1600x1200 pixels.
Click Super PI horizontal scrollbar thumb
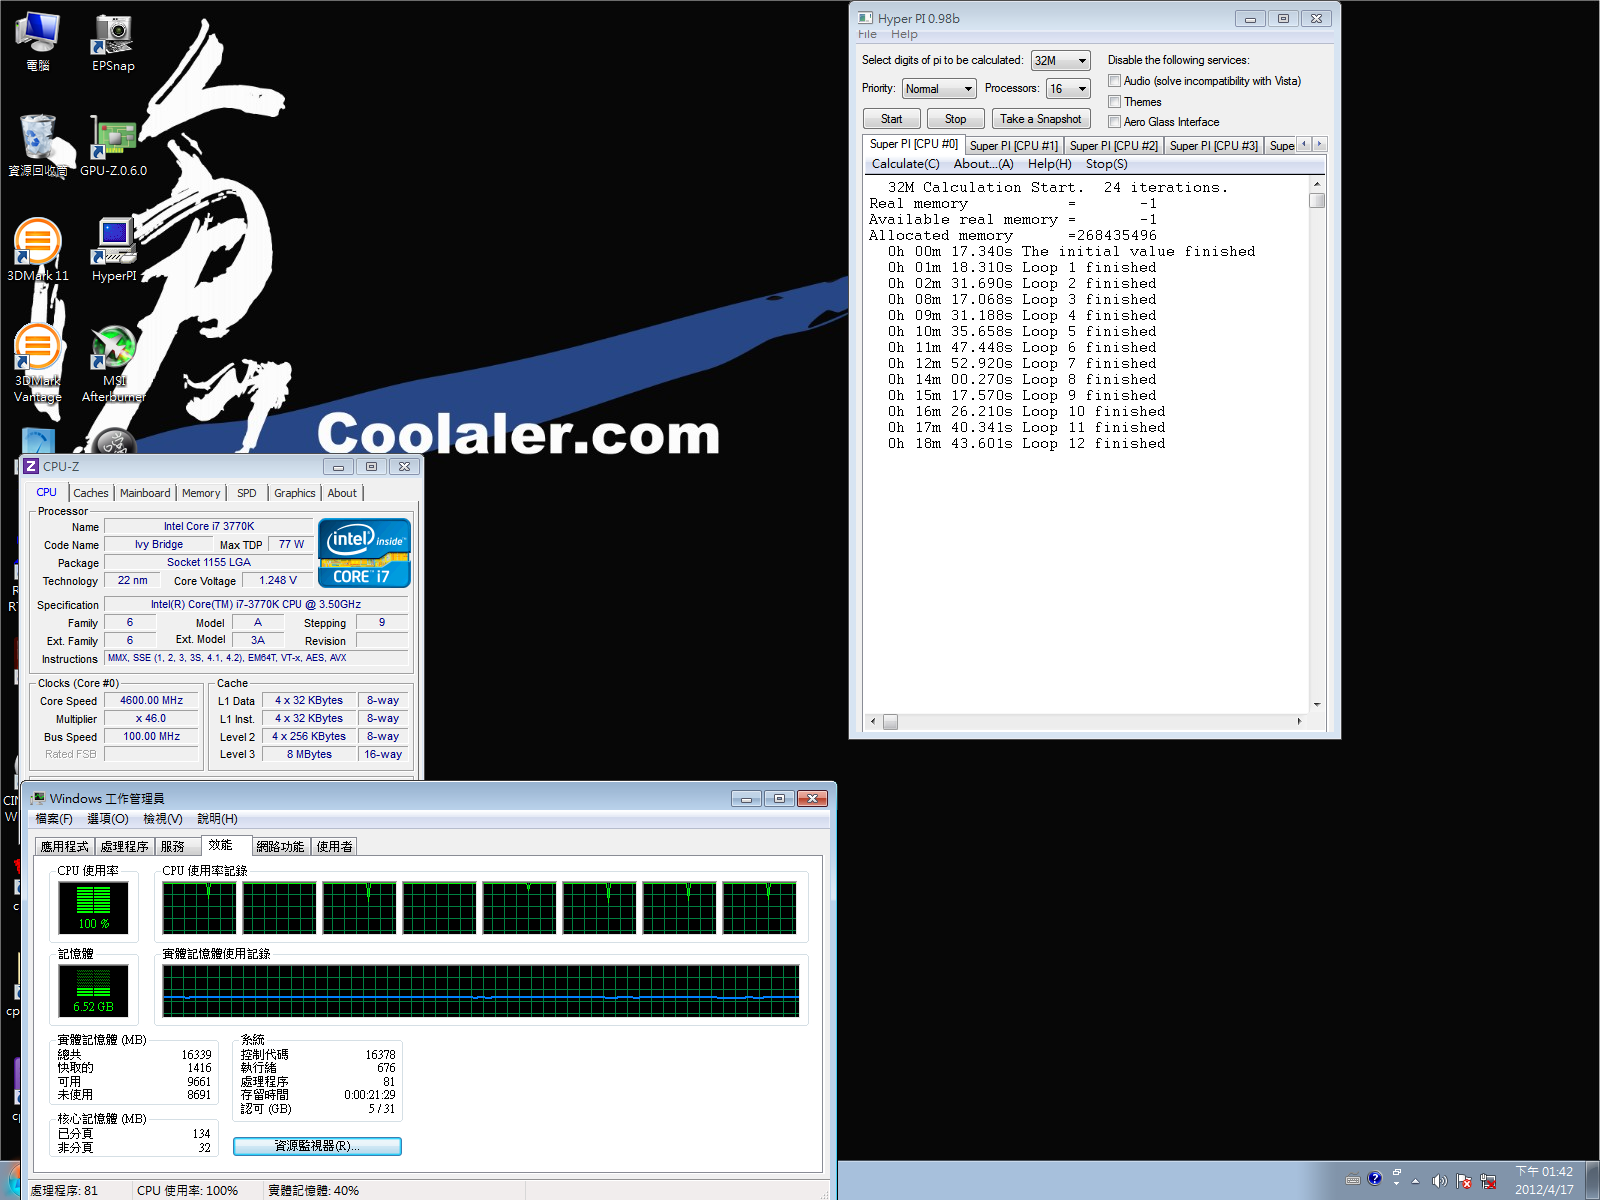[x=890, y=721]
